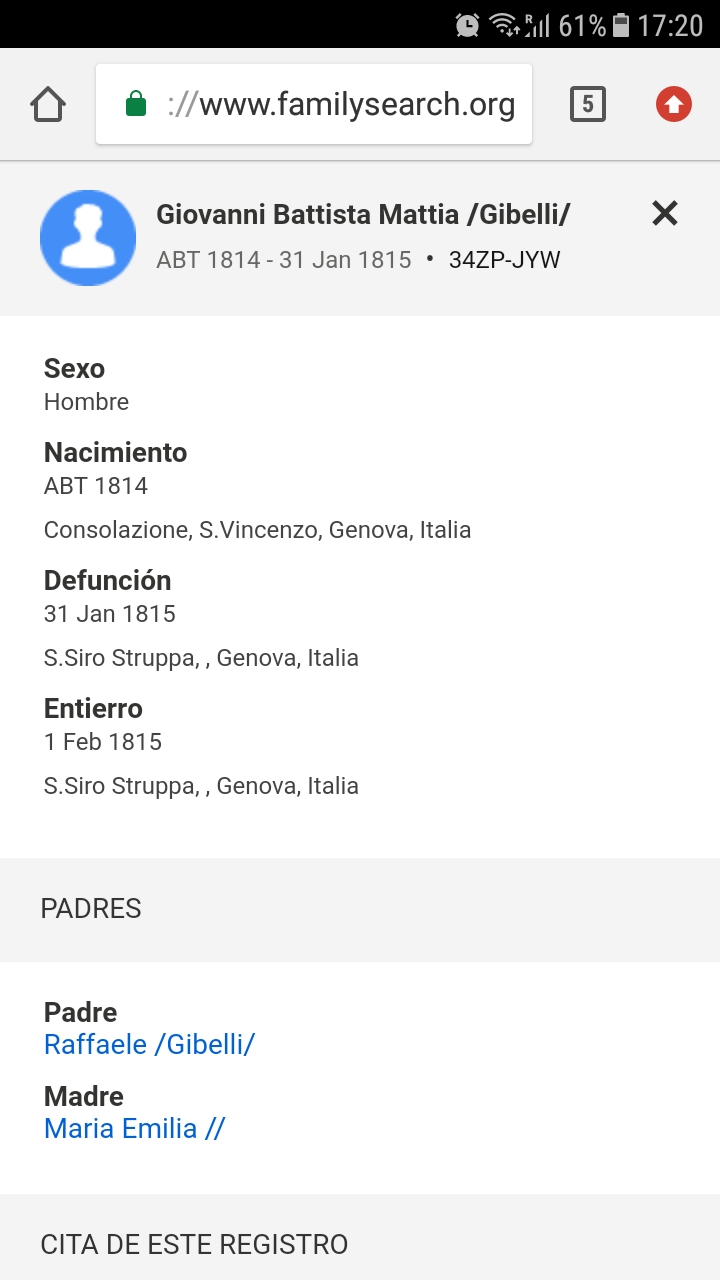The height and width of the screenshot is (1280, 720).
Task: Tap the Wi-Fi status bar icon
Action: pyautogui.click(x=504, y=25)
